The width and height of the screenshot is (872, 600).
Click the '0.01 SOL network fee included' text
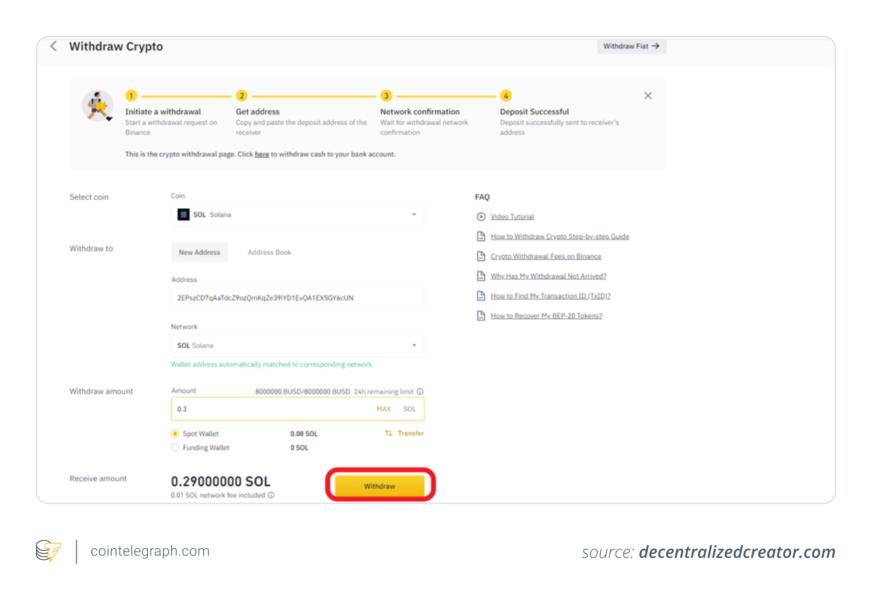218,495
